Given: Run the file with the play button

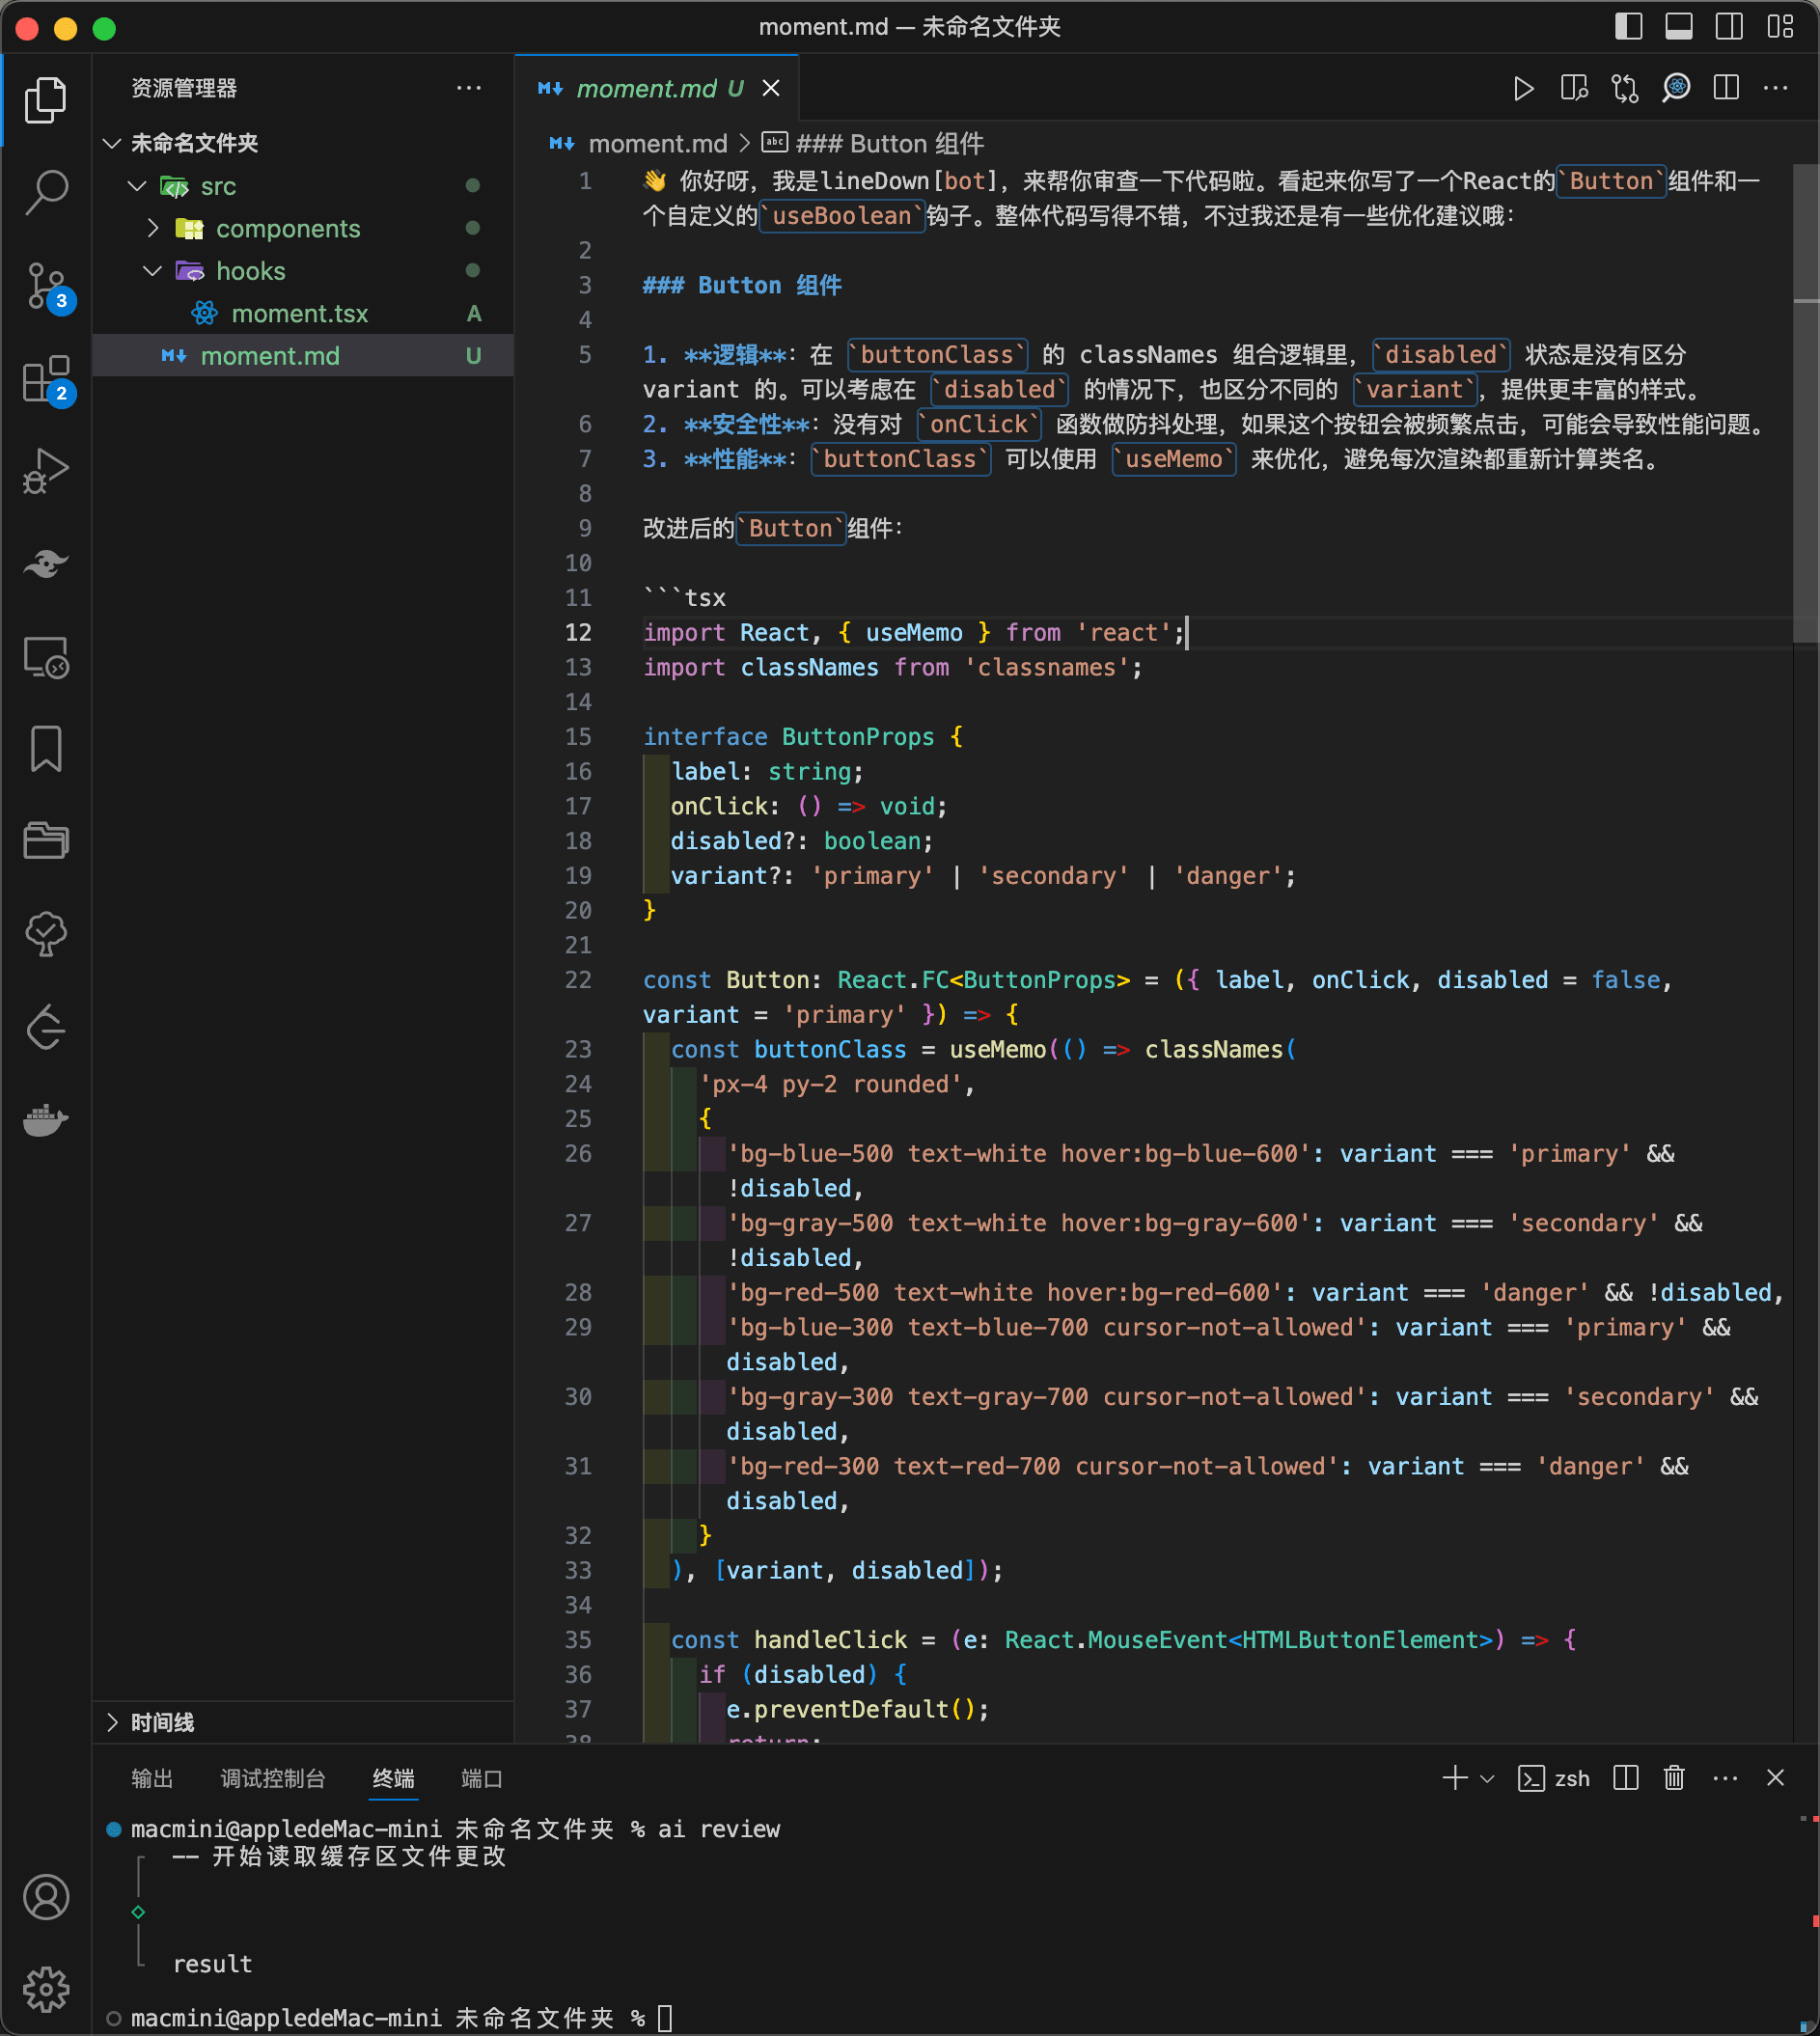Looking at the screenshot, I should (x=1523, y=88).
